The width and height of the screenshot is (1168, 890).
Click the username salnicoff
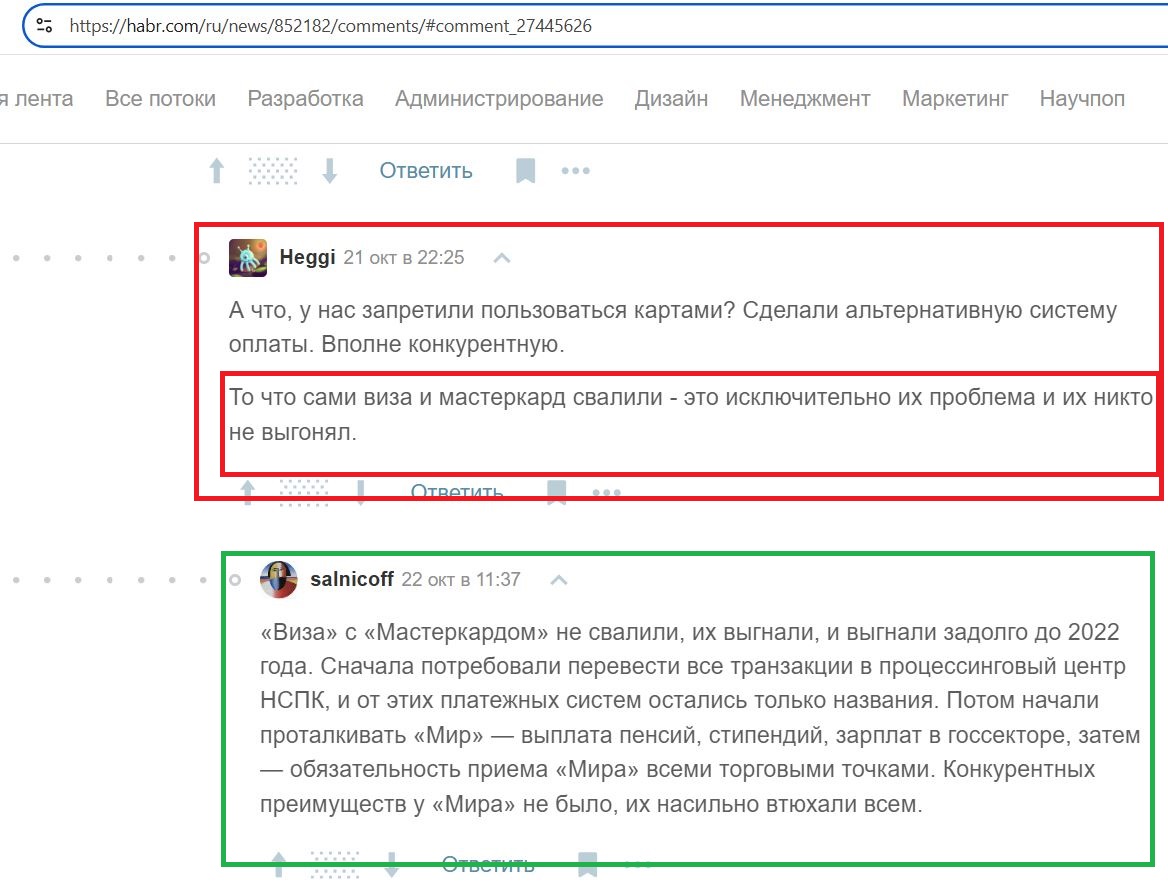352,579
